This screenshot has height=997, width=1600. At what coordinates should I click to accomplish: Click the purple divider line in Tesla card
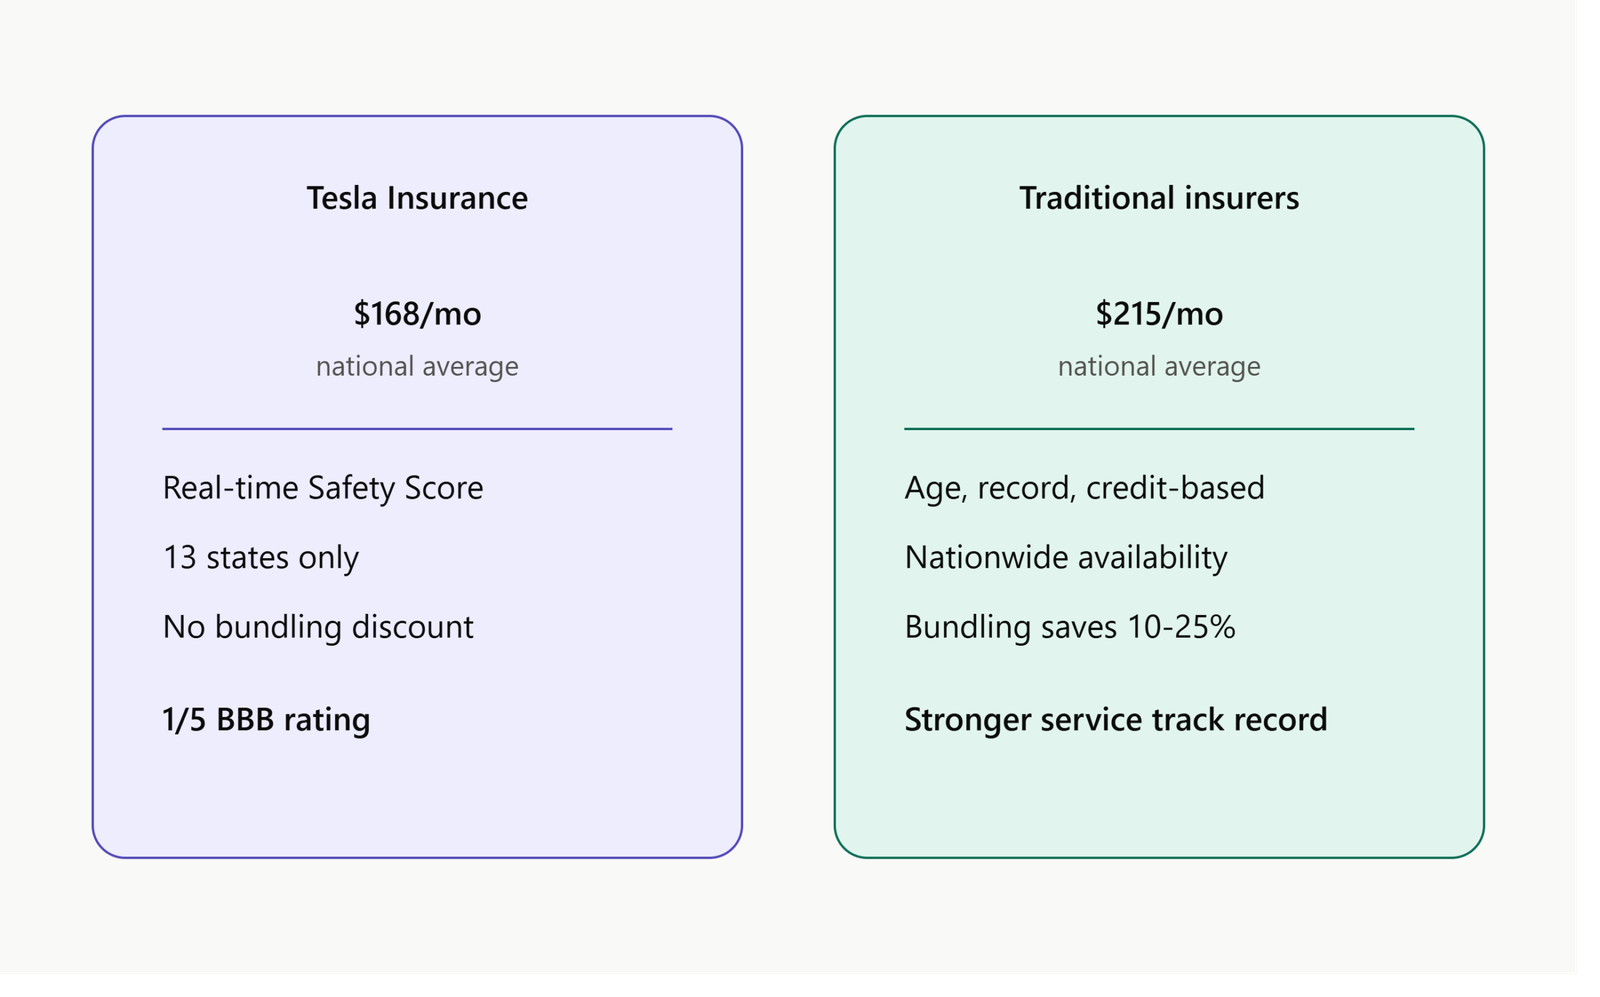tap(417, 429)
